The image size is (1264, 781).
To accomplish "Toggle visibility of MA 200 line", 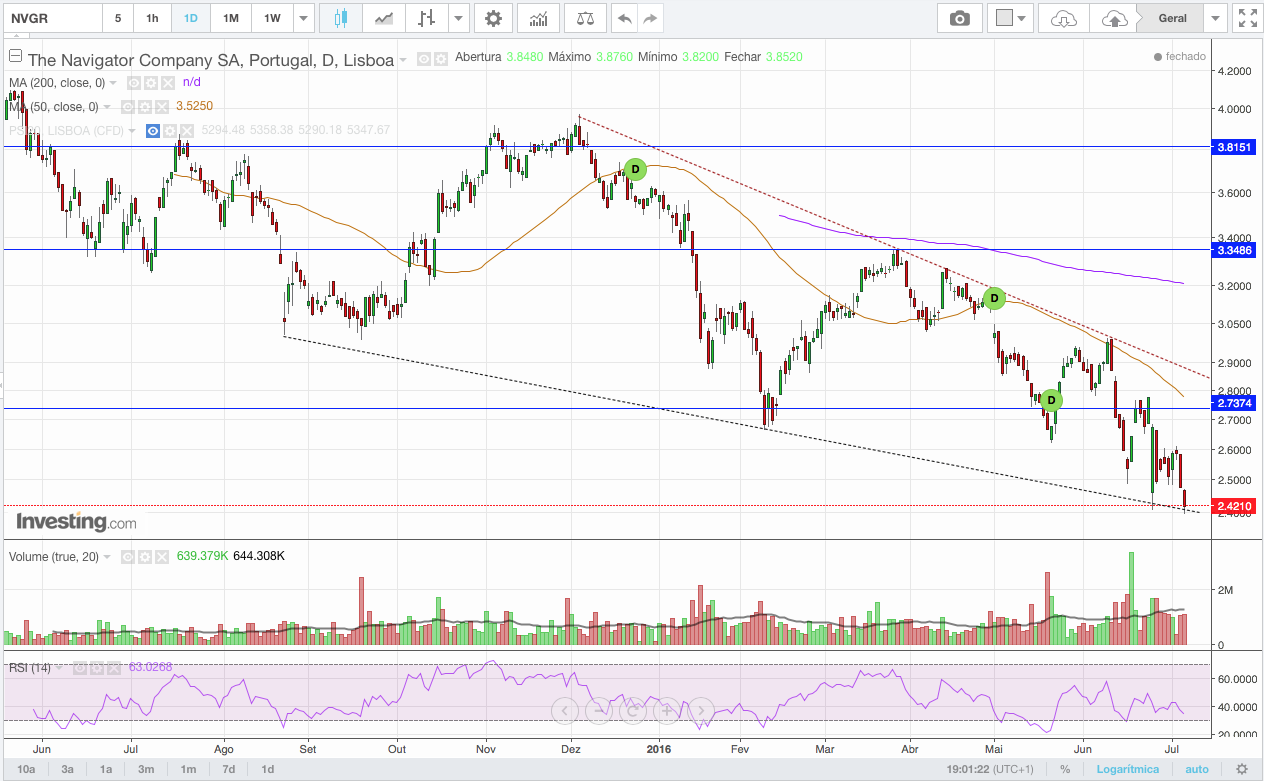I will [132, 83].
